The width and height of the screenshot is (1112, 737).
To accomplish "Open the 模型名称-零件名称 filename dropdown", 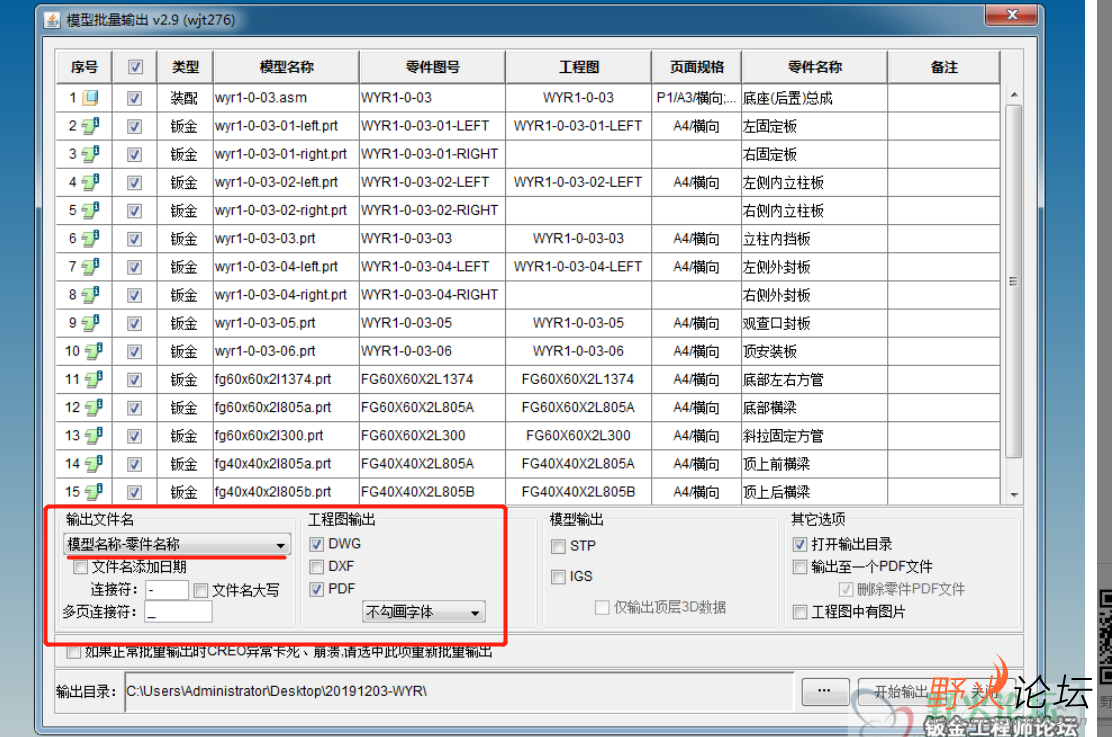I will [177, 544].
